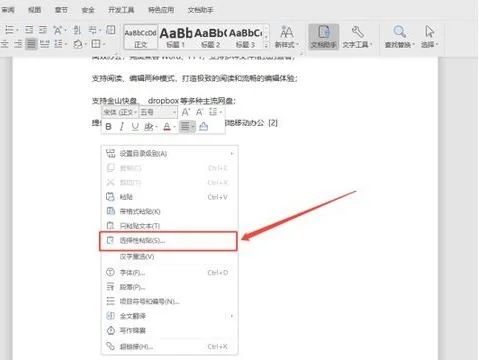
Task: Click the 查找替换 magnifier icon
Action: coord(399,32)
